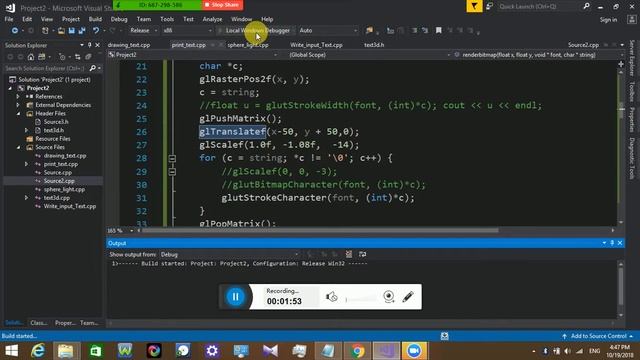Click the Solution Explorer pin icon
Screen dimensions: 640x360
pyautogui.click(x=89, y=45)
